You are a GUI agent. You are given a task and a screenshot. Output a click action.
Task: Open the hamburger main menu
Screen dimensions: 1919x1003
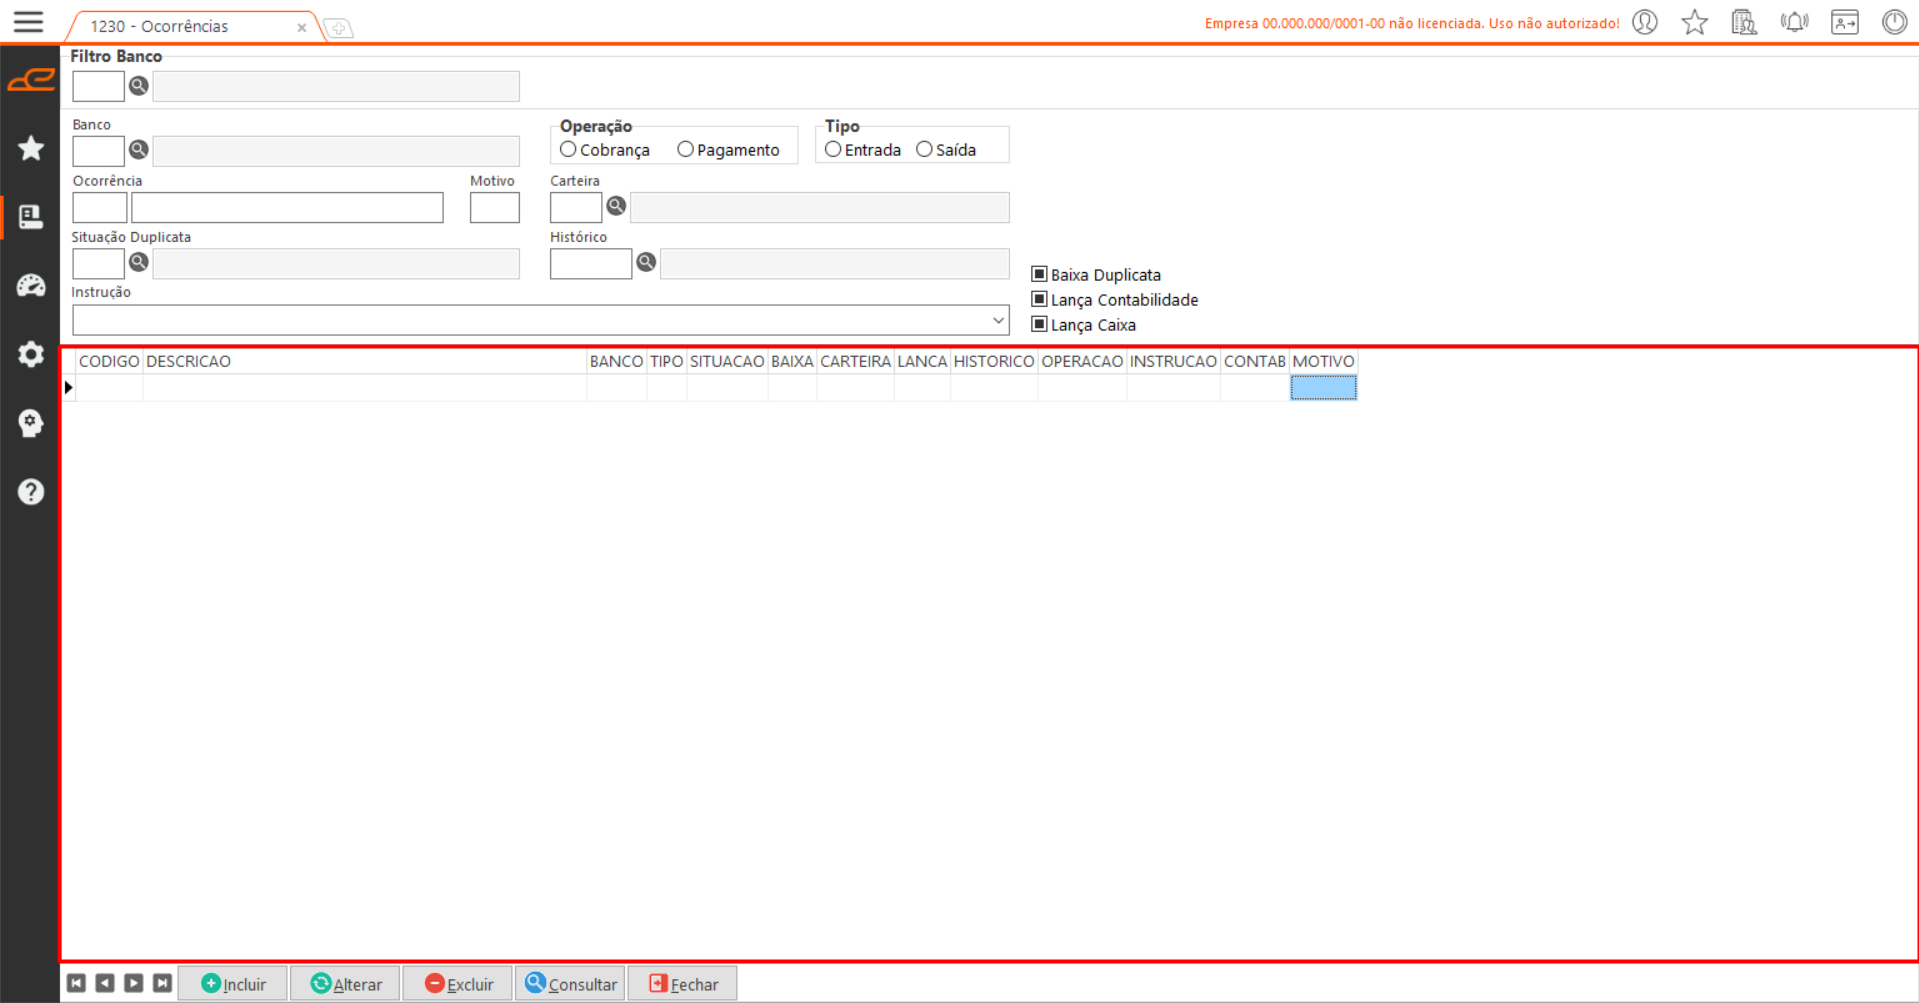28,21
